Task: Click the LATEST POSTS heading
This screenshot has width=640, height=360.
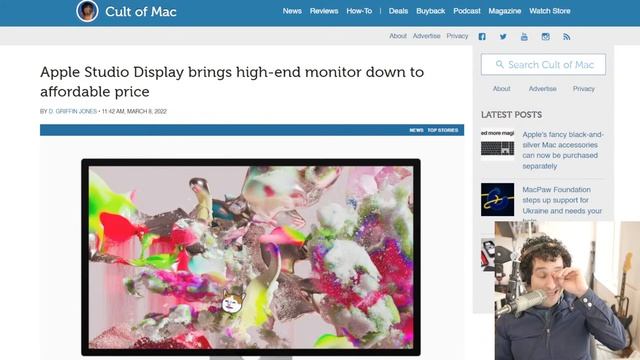Action: pos(511,115)
